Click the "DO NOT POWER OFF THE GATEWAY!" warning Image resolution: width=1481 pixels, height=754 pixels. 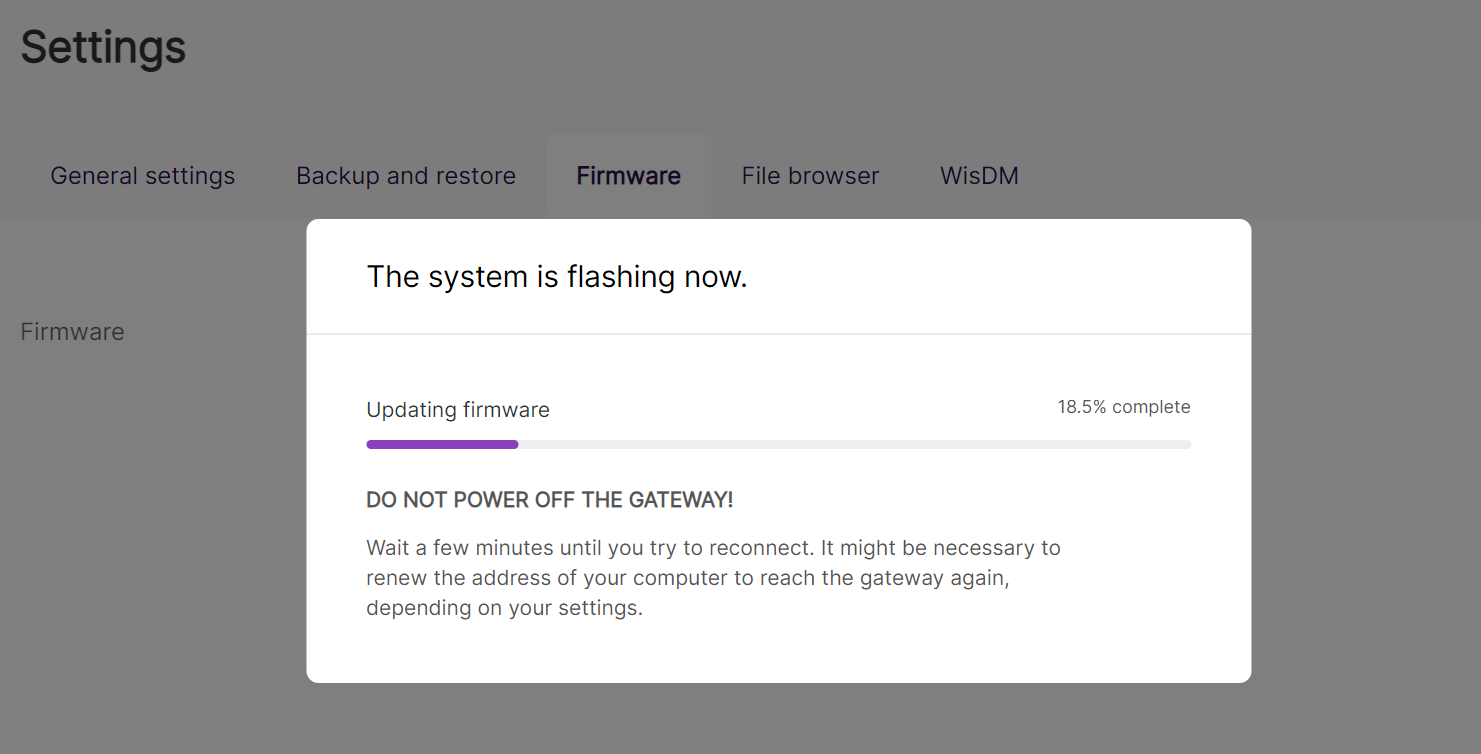point(549,500)
